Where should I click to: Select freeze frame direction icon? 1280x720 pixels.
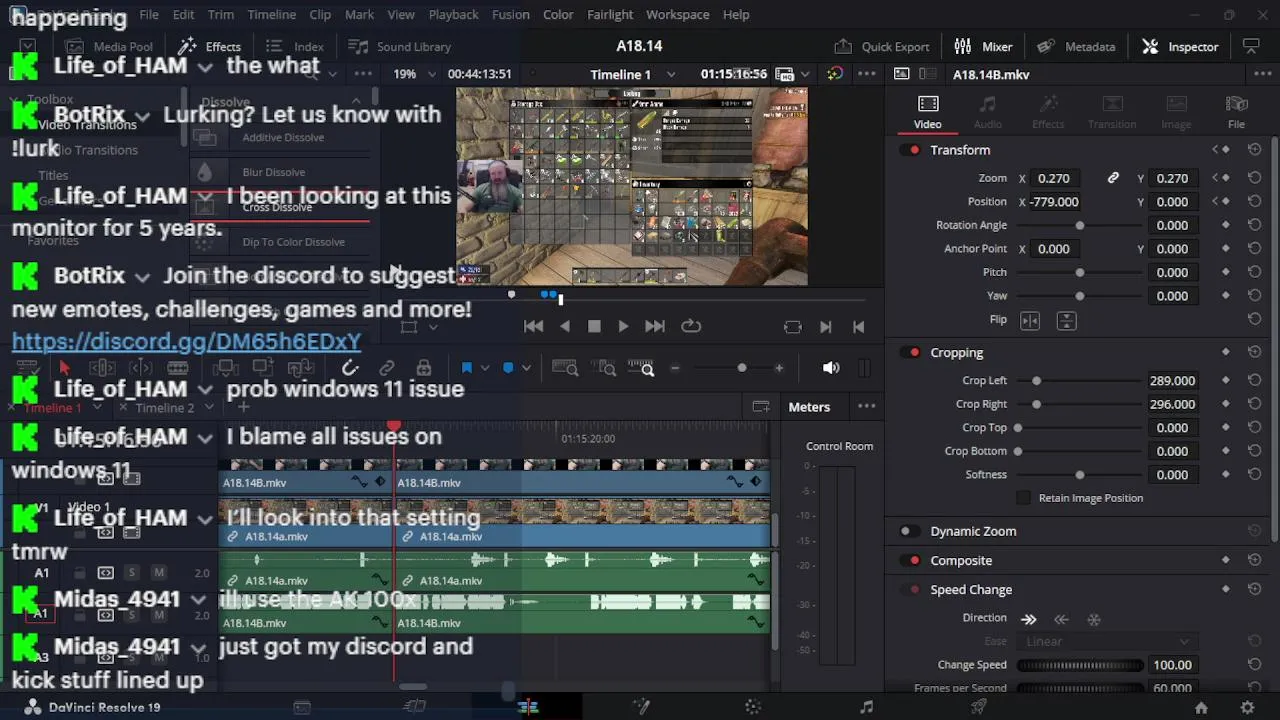(1094, 619)
